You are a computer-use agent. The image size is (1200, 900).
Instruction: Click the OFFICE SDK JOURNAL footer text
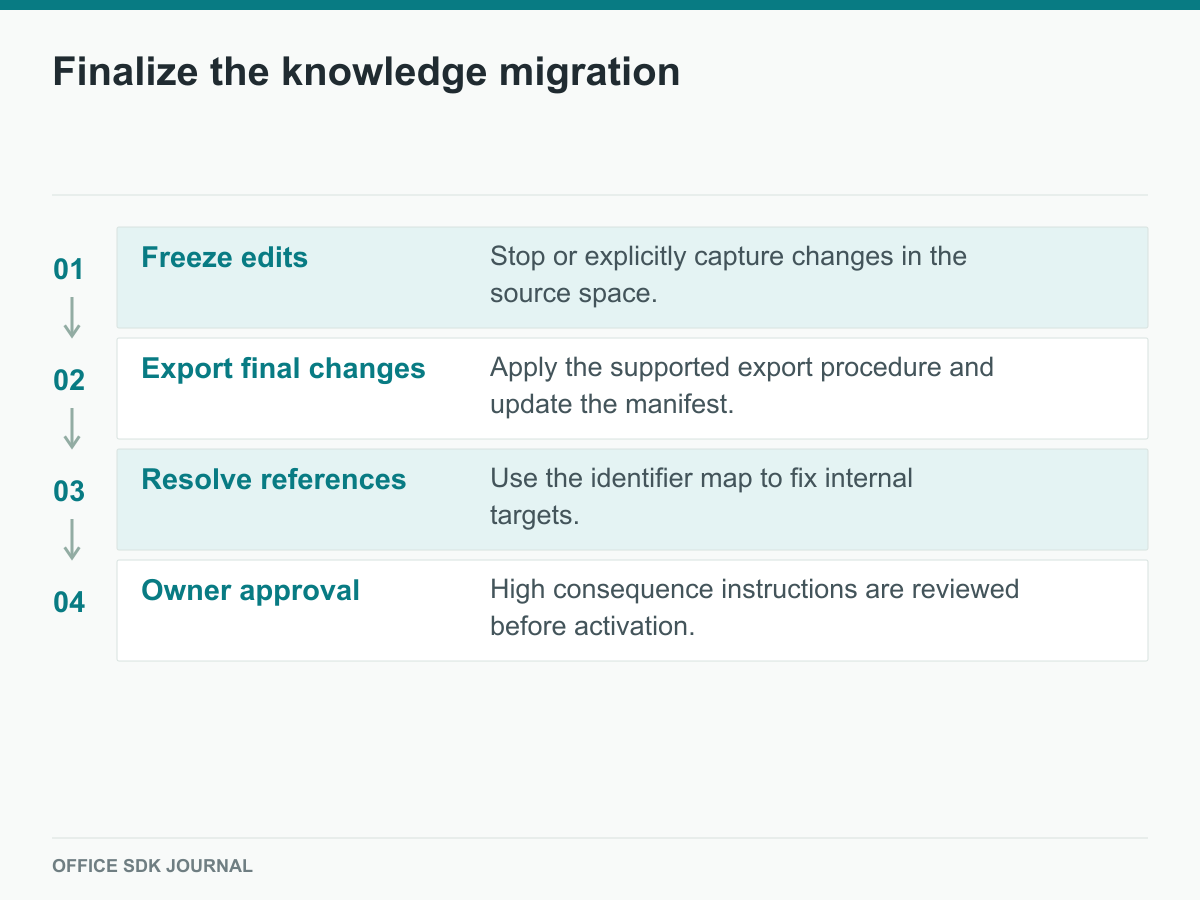(x=152, y=866)
